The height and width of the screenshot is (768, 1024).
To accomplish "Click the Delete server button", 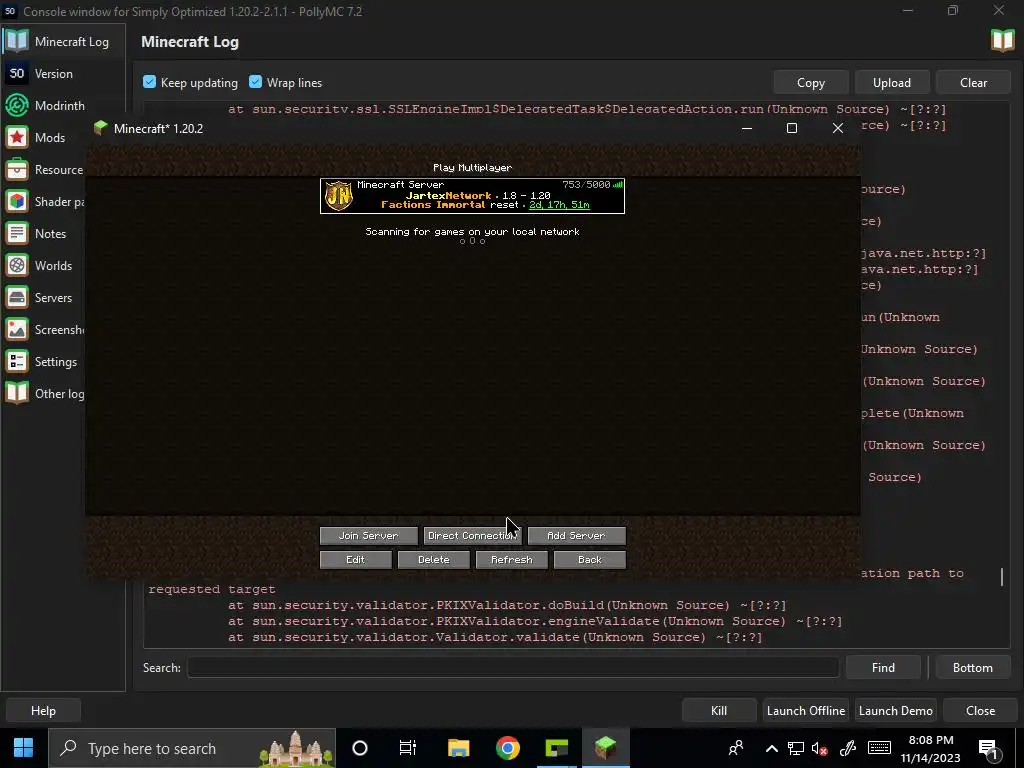I will [434, 560].
